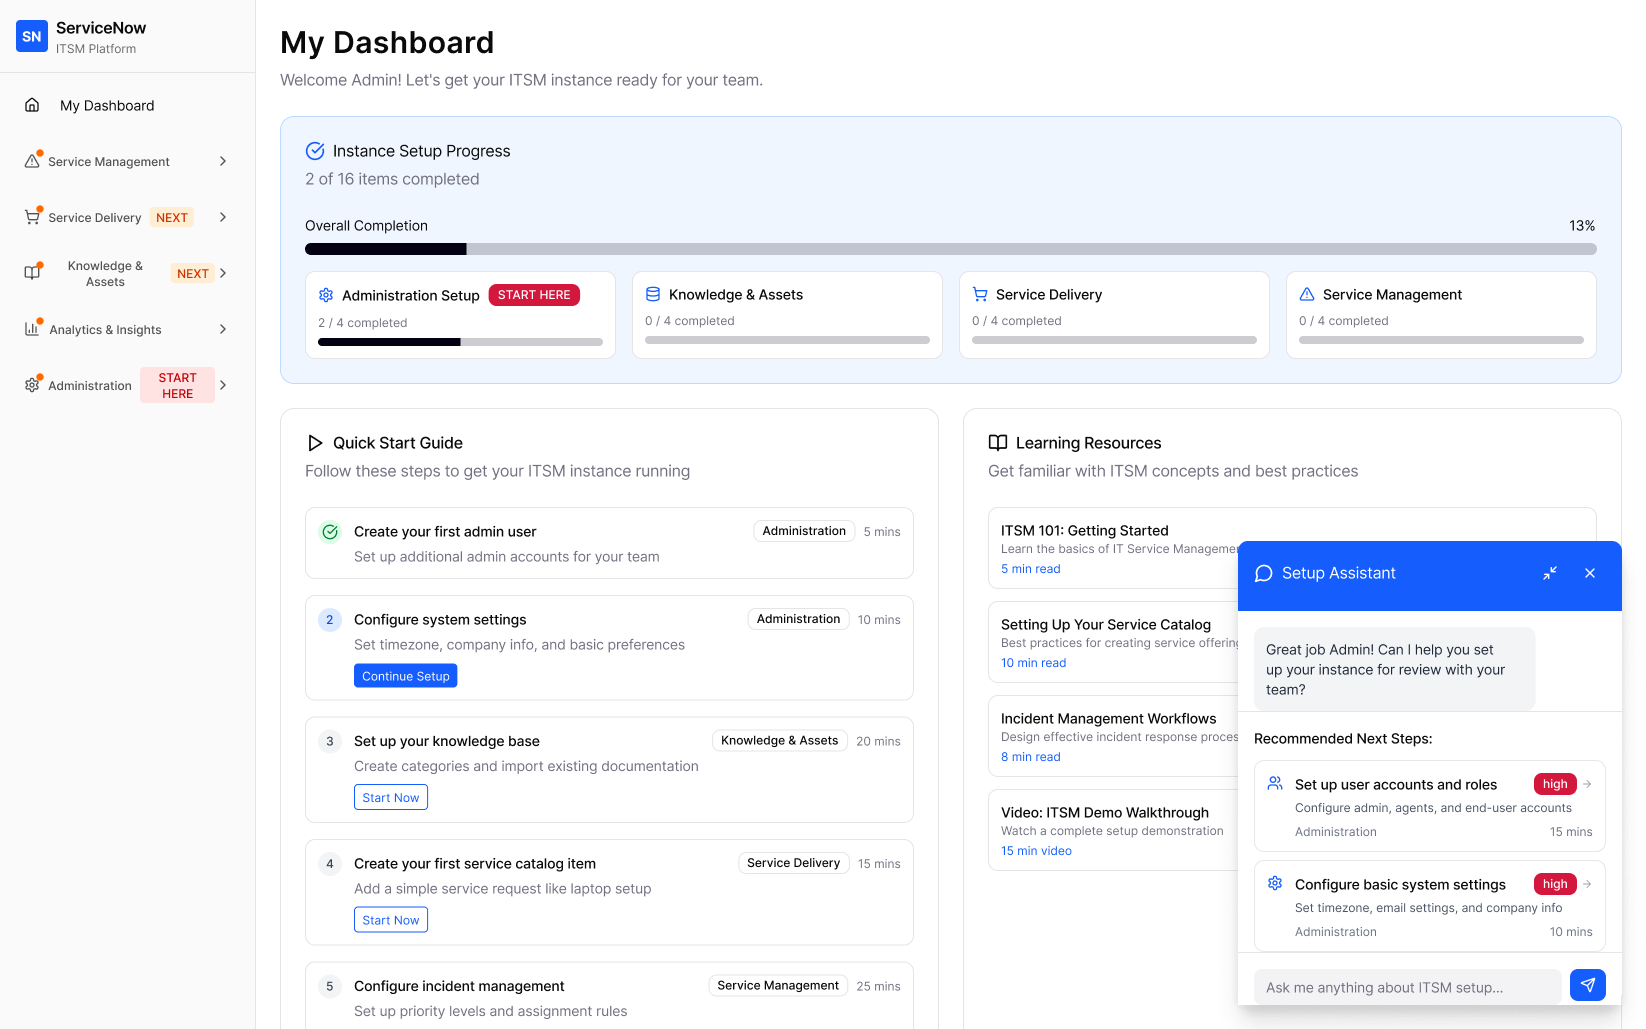Click the Service Delivery cart sidebar icon
Screen dimensions: 1646x1029
coord(32,217)
